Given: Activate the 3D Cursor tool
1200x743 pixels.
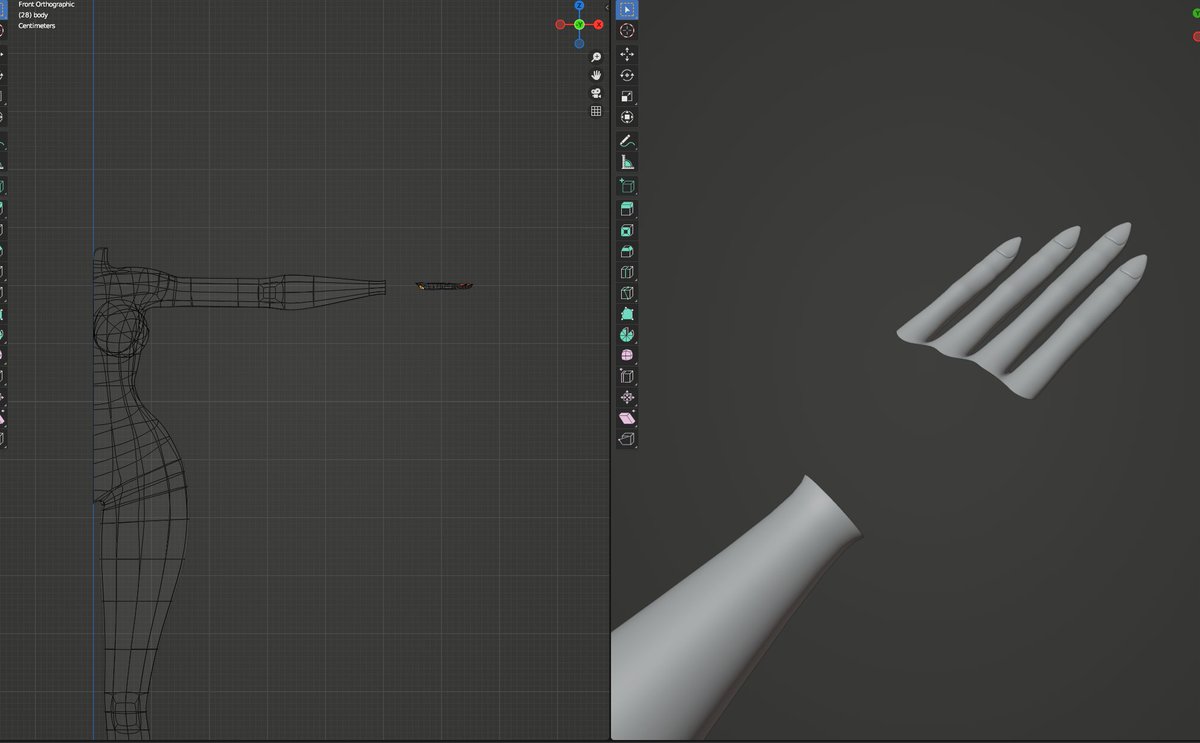Looking at the screenshot, I should tap(627, 30).
